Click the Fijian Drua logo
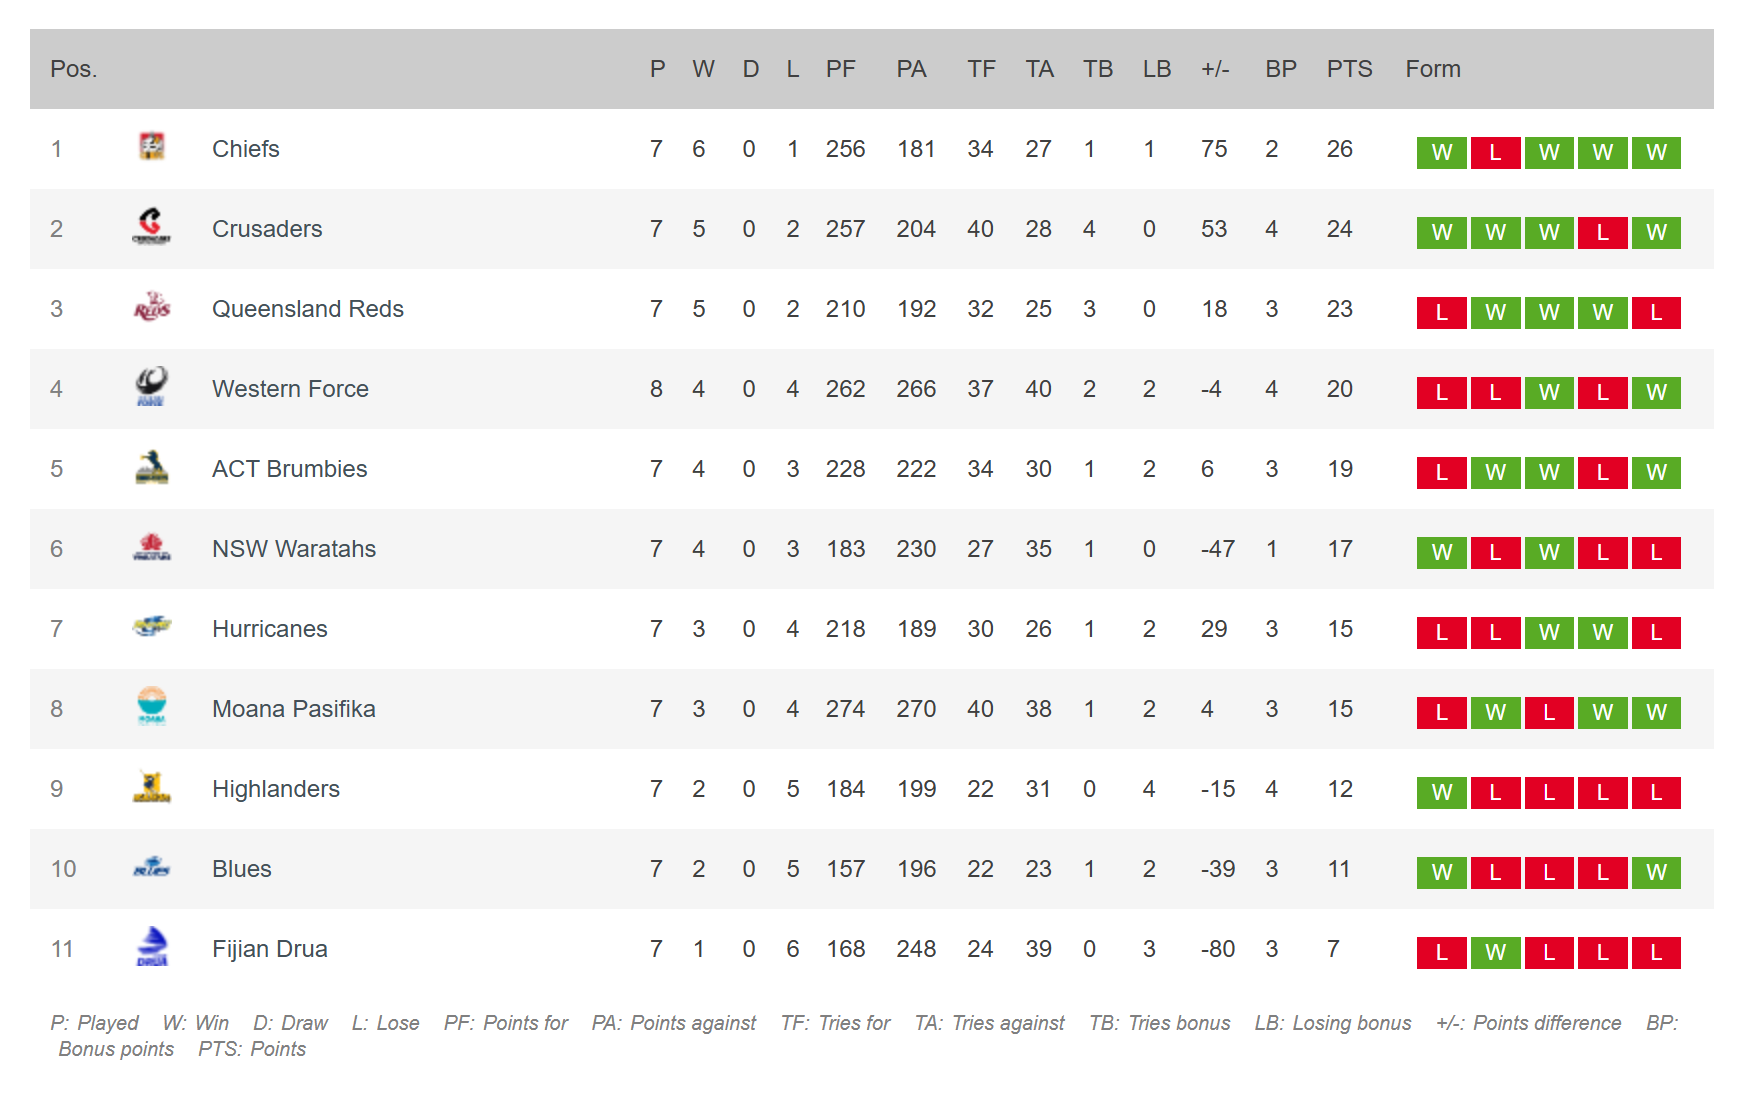The image size is (1740, 1108). click(x=152, y=947)
